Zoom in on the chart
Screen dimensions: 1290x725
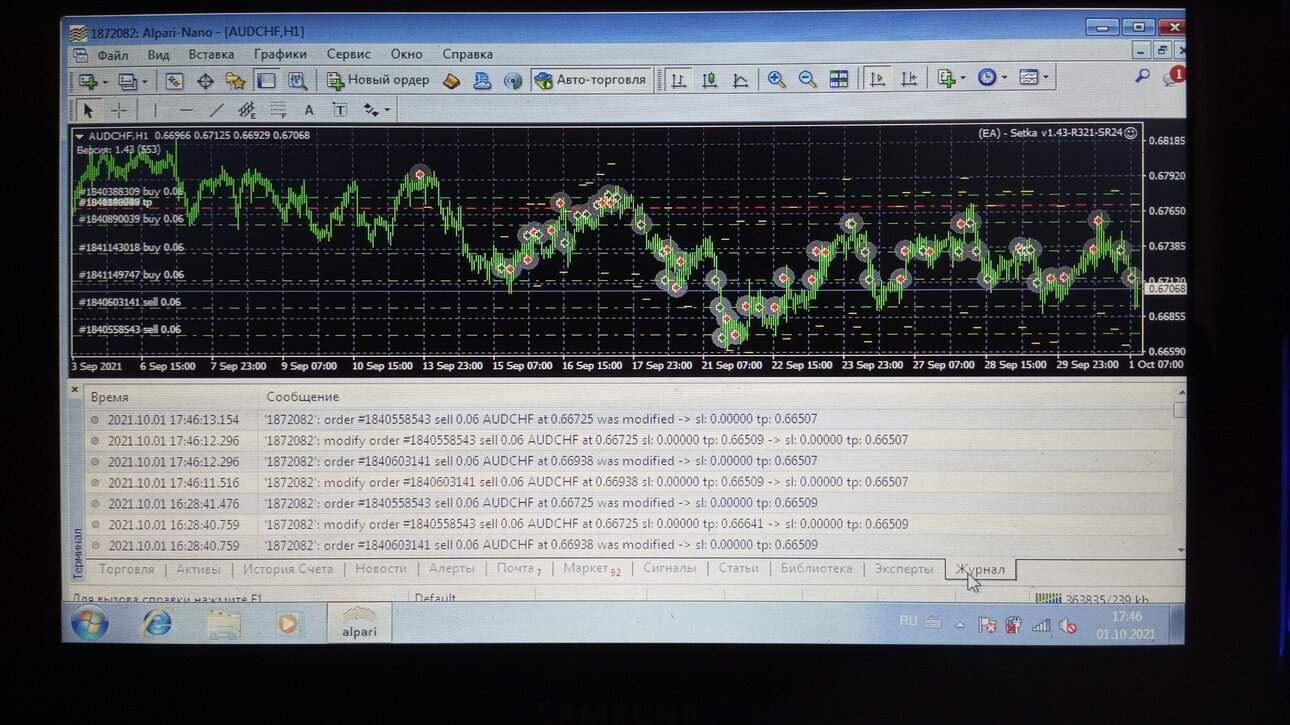click(776, 80)
